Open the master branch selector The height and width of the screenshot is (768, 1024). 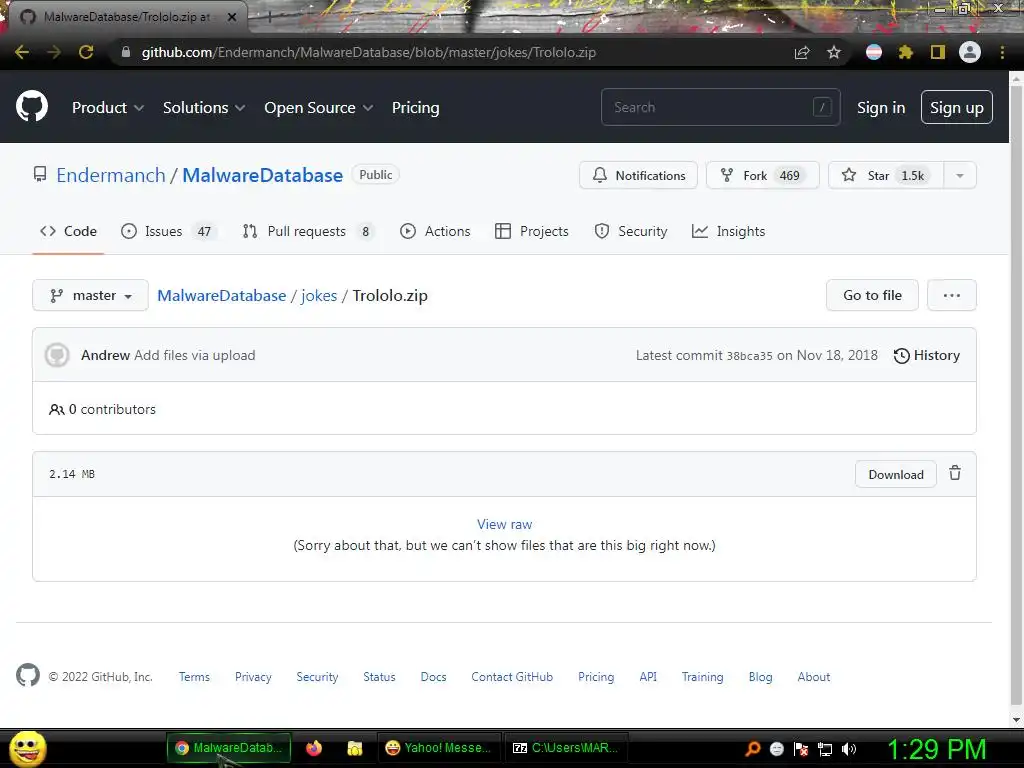click(90, 295)
